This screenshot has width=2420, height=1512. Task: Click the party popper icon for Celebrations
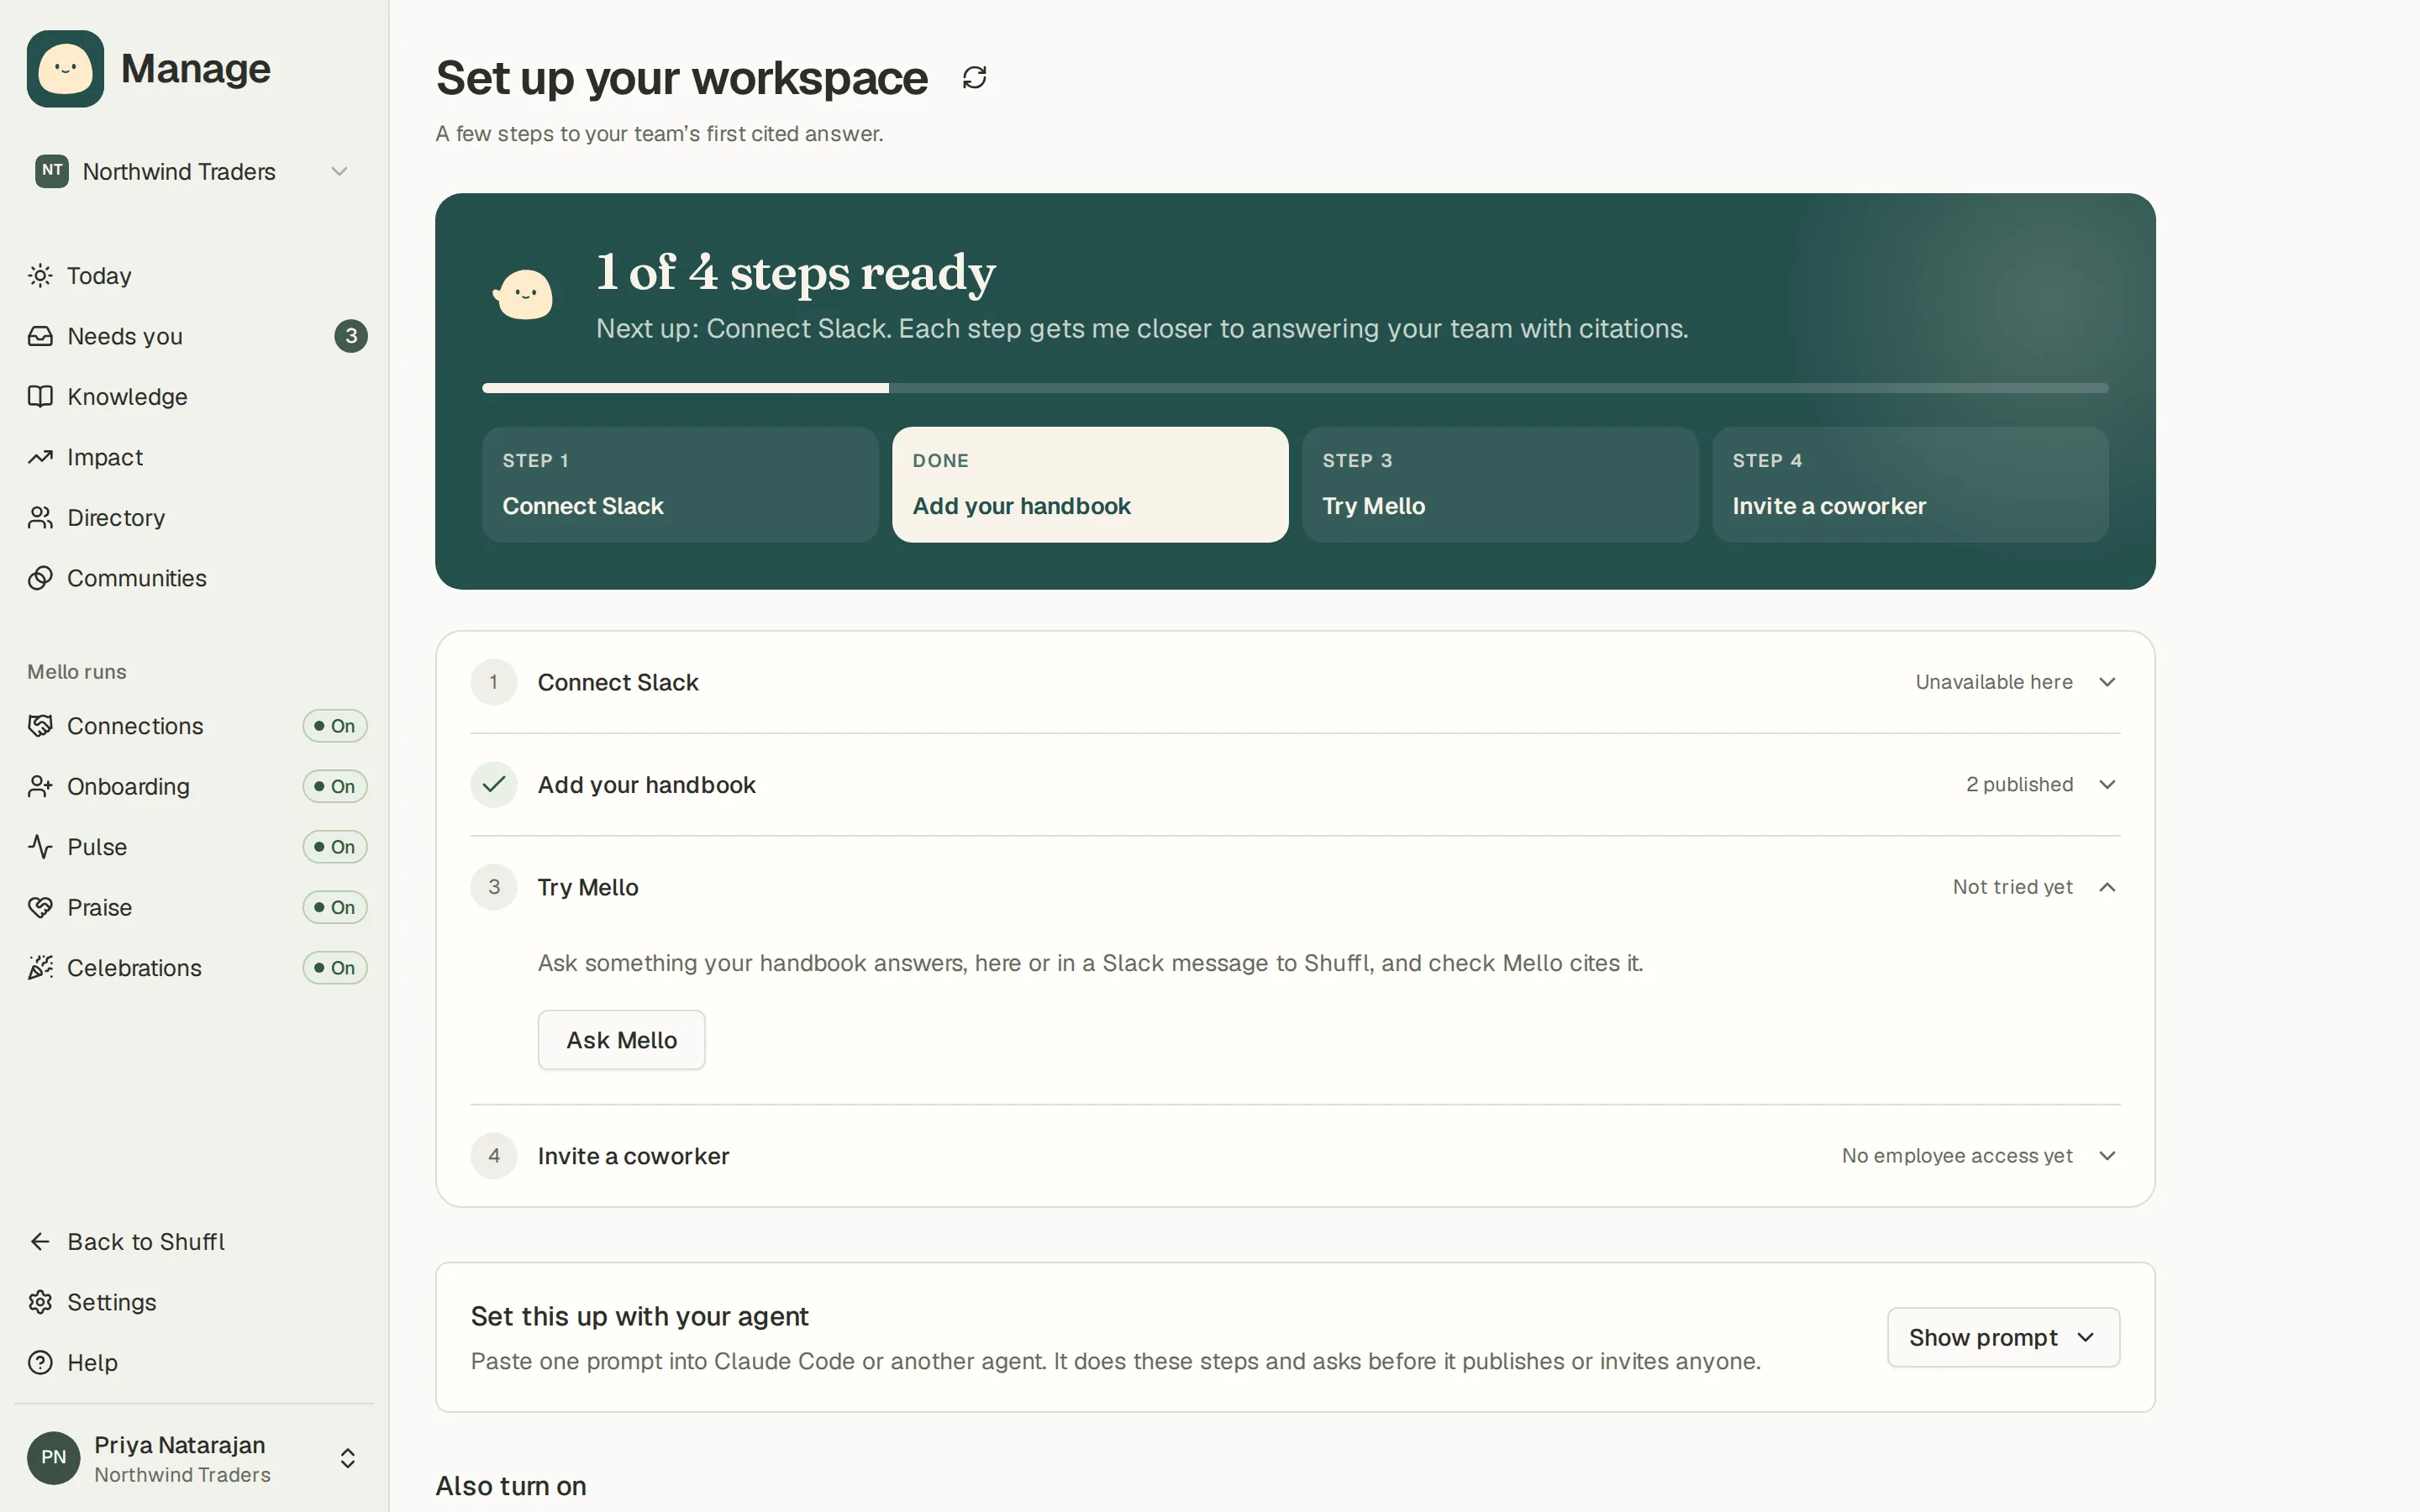(40, 968)
